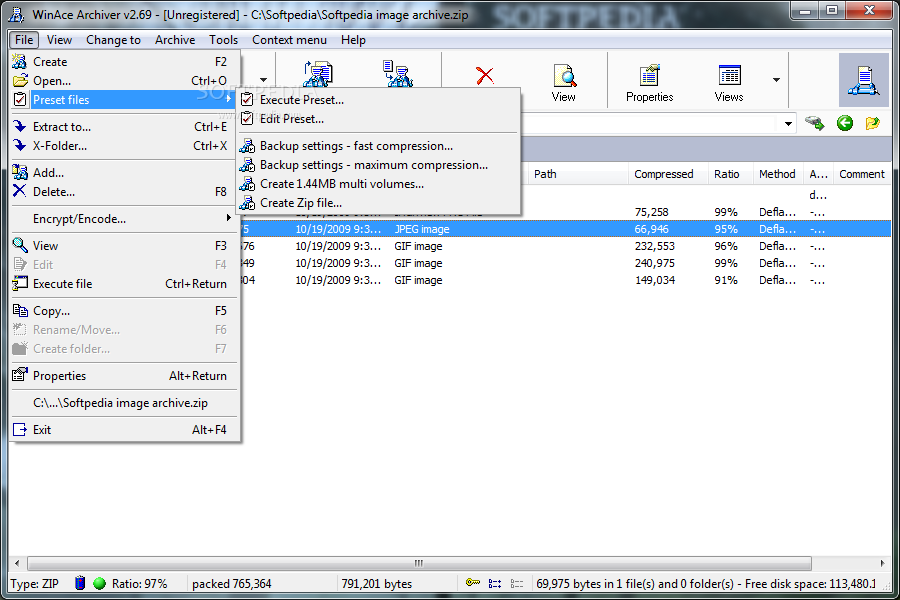Open the Archive menu
This screenshot has height=600, width=900.
174,40
